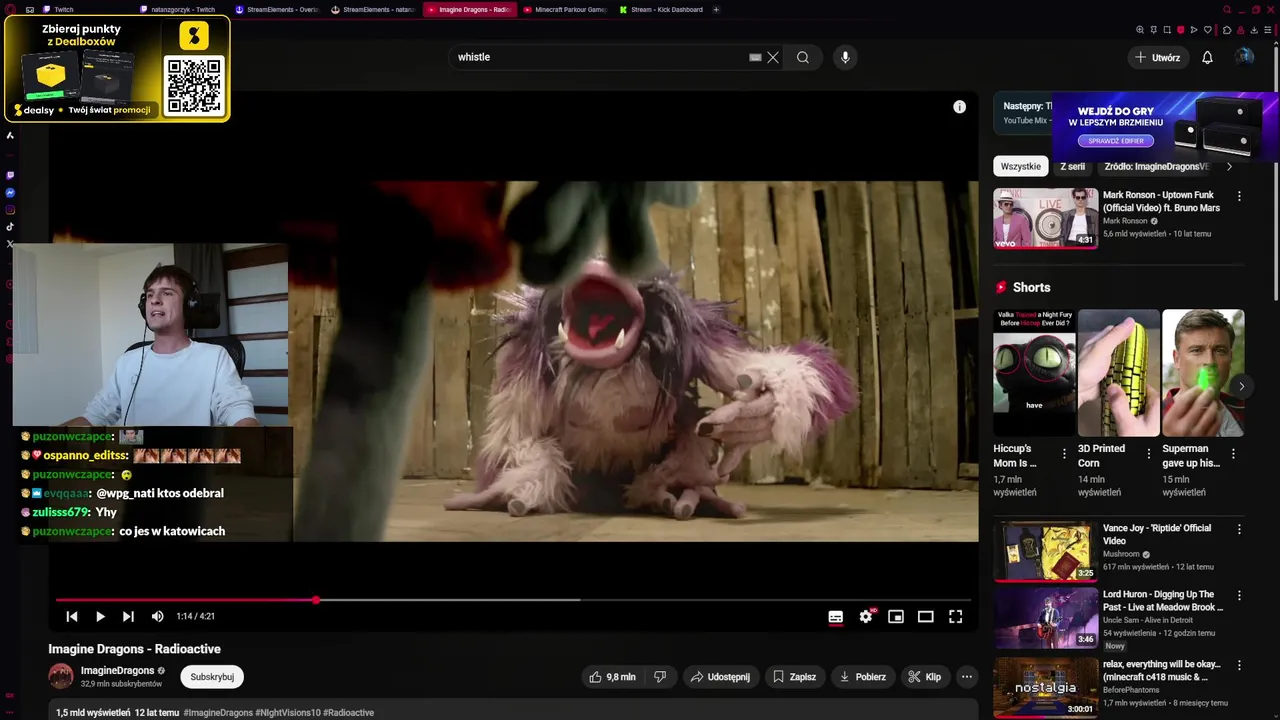The height and width of the screenshot is (720, 1280).
Task: Open the Uptown Funk video thumbnail
Action: (1045, 218)
